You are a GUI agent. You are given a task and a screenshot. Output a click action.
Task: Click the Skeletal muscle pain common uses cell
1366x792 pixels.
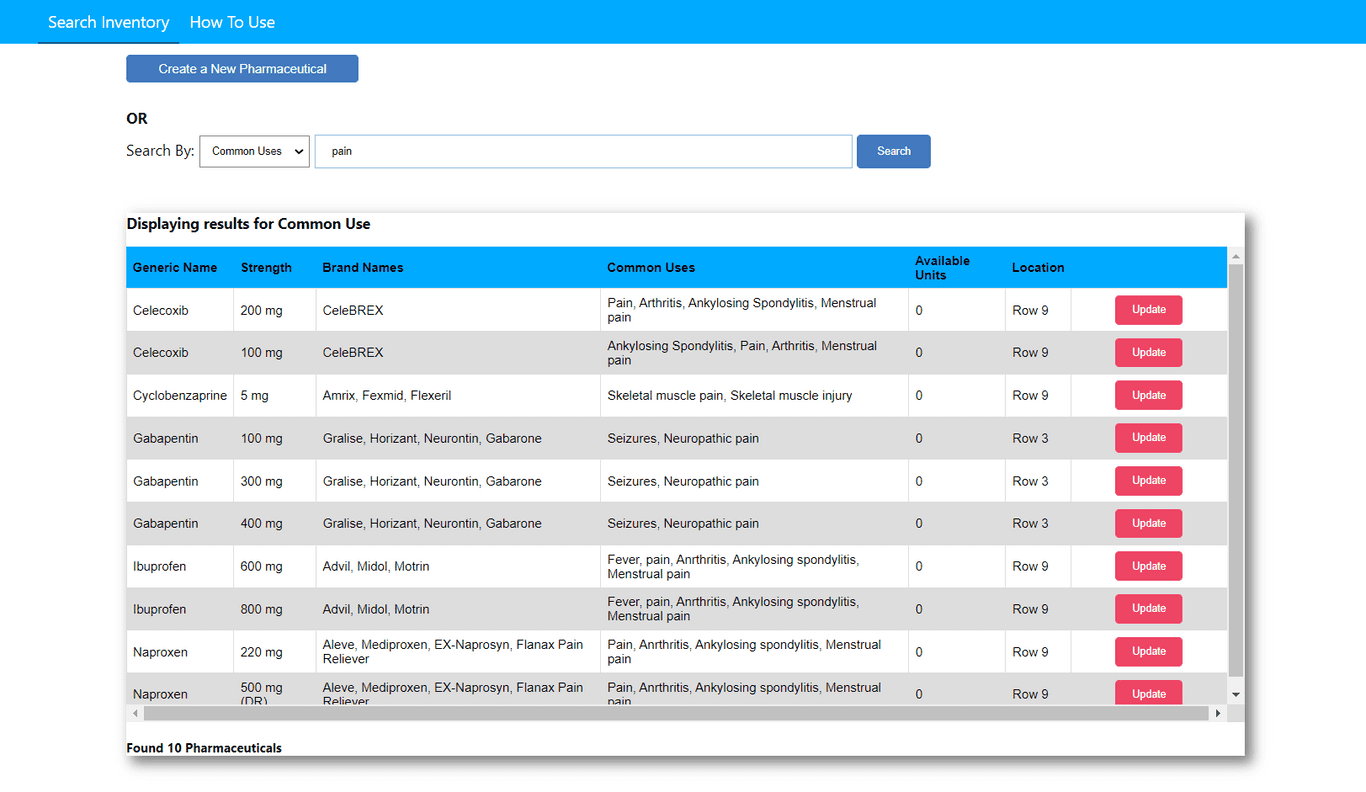(754, 396)
